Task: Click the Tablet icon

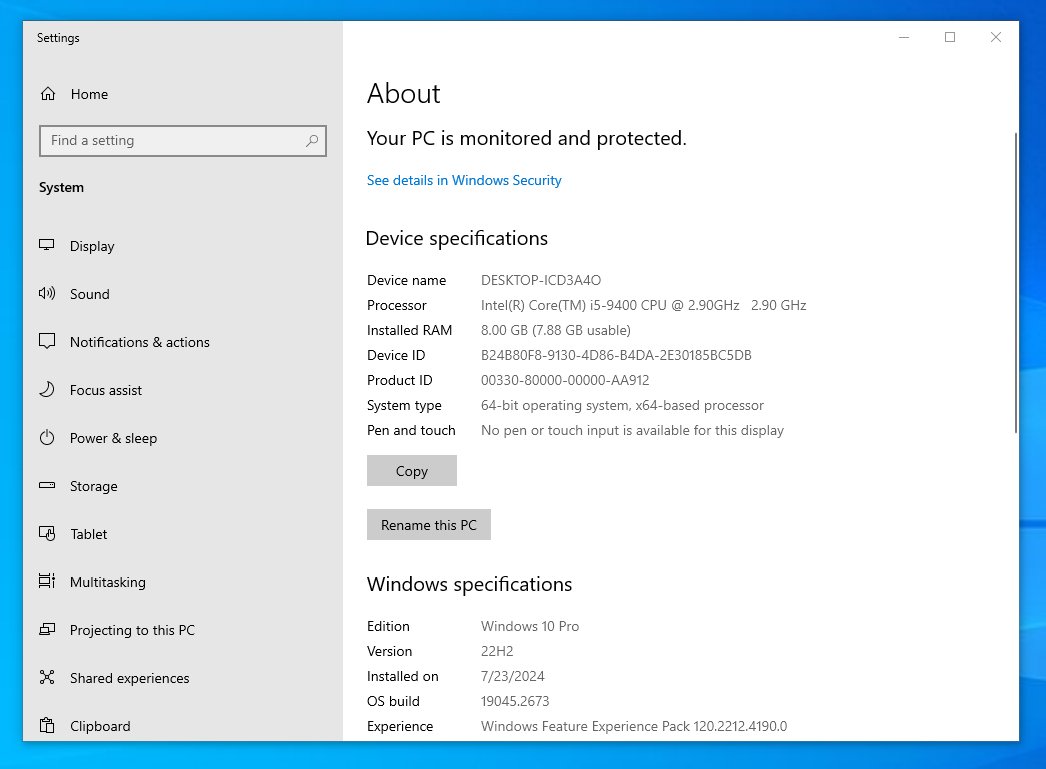Action: (47, 534)
